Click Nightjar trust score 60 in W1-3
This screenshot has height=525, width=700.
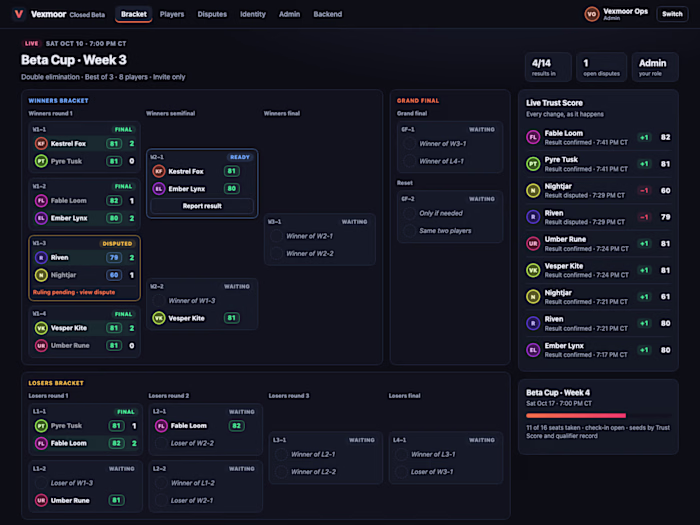point(114,275)
